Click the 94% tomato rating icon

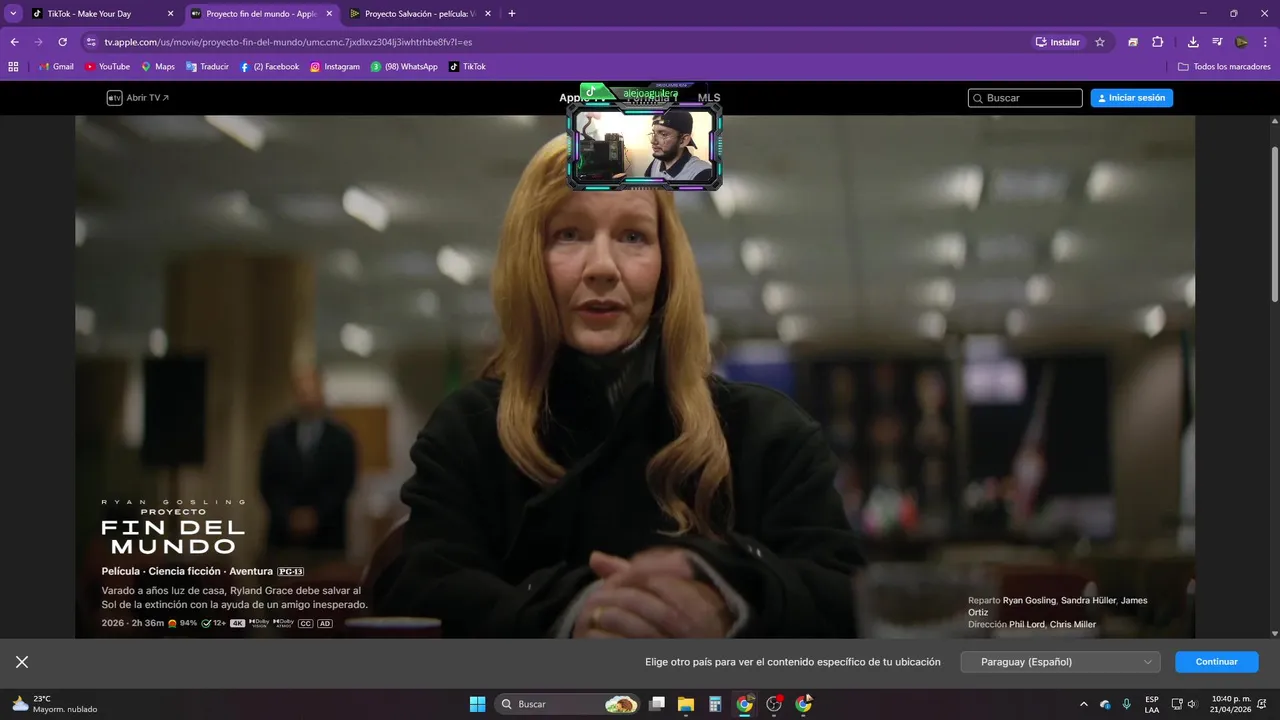[172, 623]
